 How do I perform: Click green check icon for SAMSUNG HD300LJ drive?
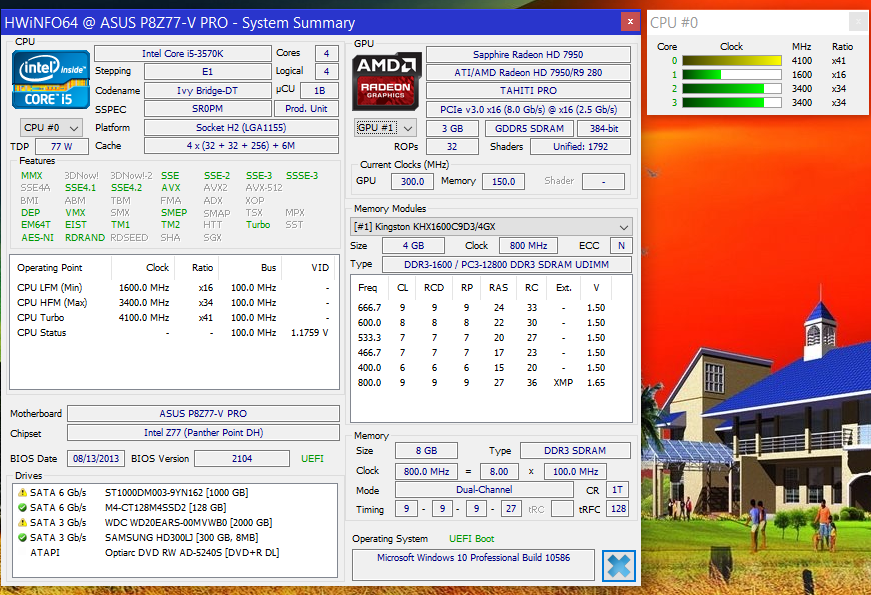[22, 537]
